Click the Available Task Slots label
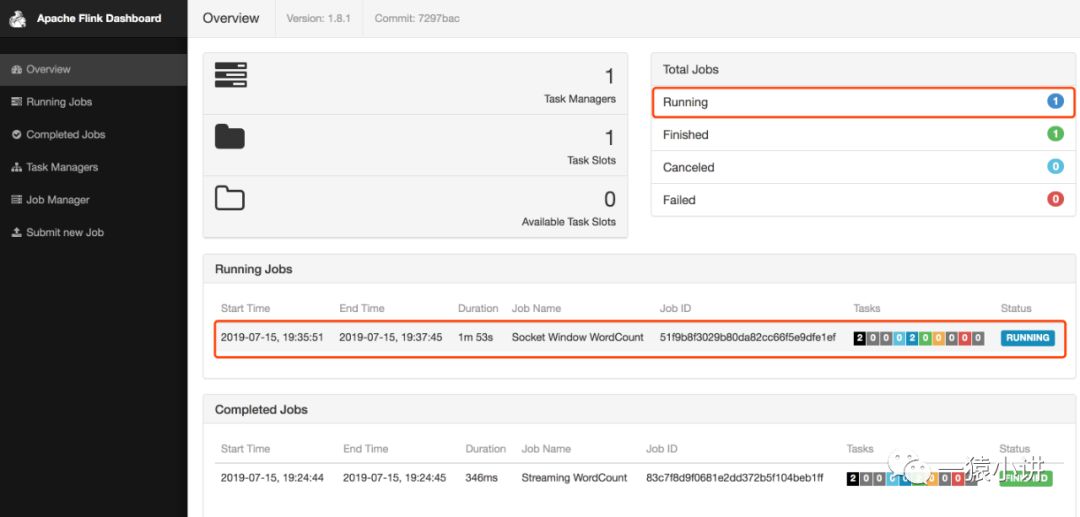1080x517 pixels. coord(569,222)
